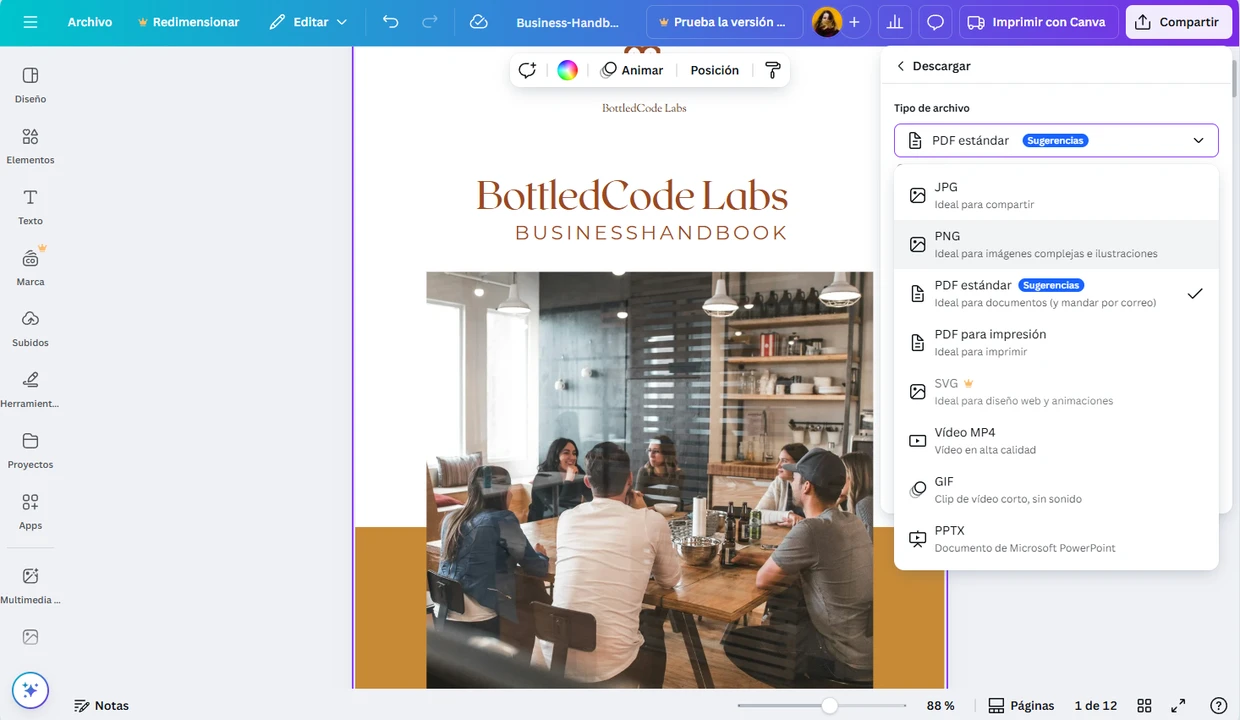Click the Posición button
The width and height of the screenshot is (1240, 720).
click(x=714, y=70)
